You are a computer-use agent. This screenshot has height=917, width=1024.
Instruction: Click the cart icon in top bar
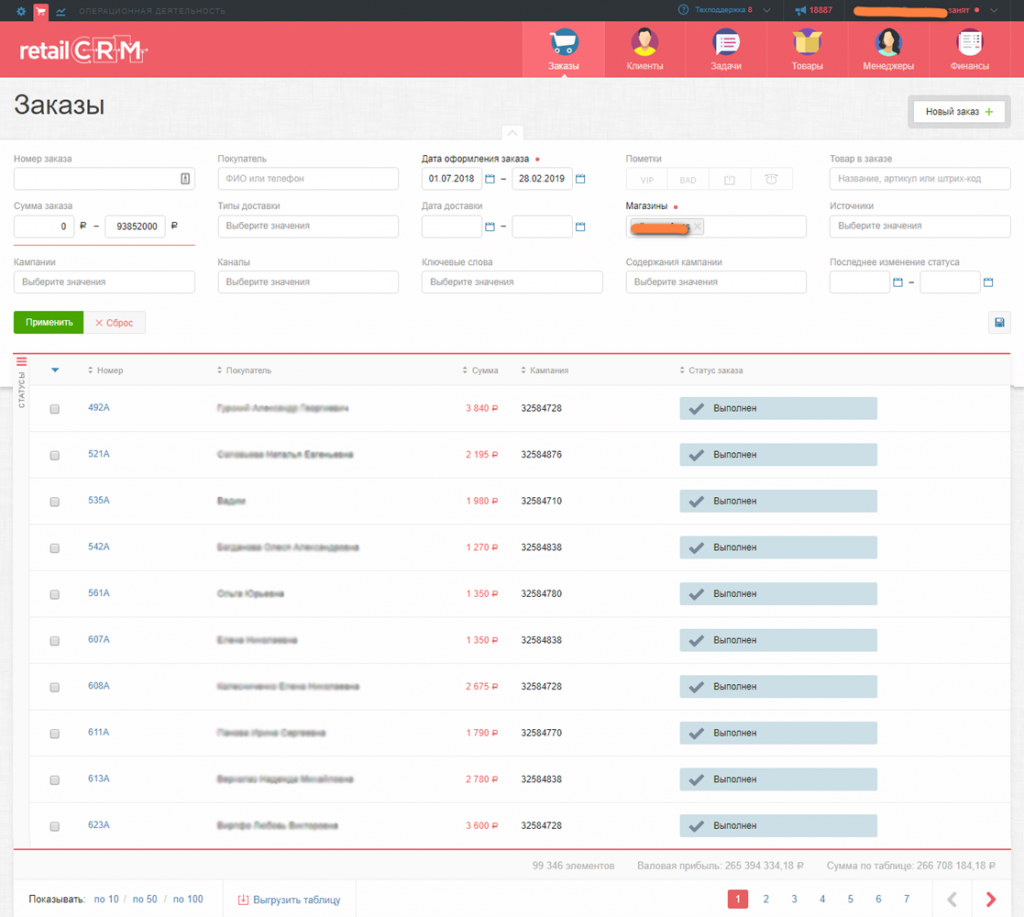click(x=41, y=10)
